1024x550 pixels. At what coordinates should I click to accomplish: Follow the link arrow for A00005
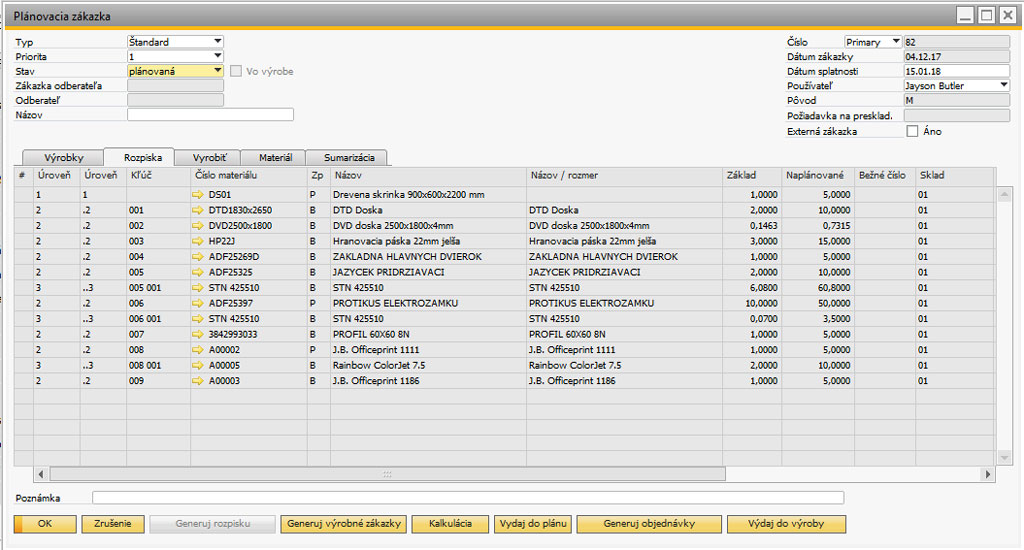tap(198, 365)
